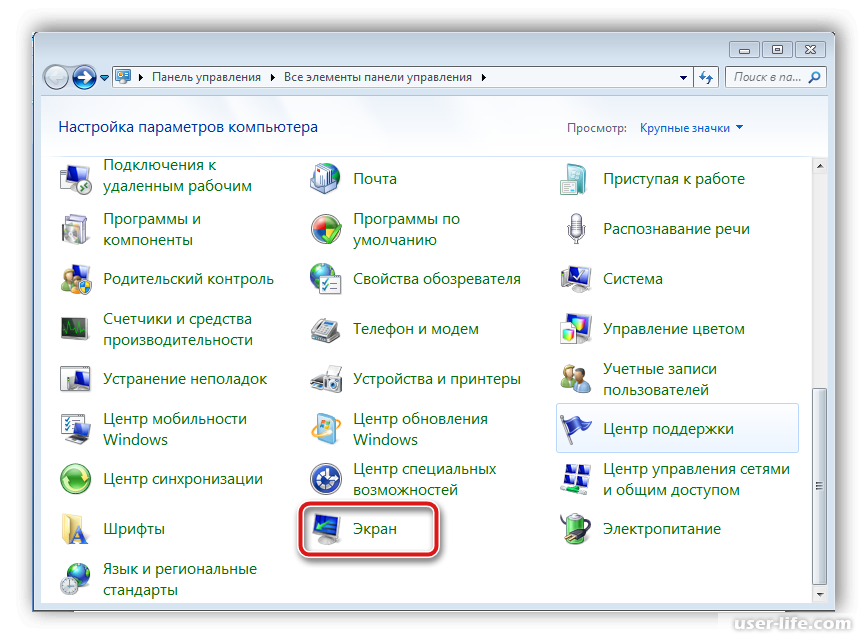Click the Шрифты fonts icon

75,529
